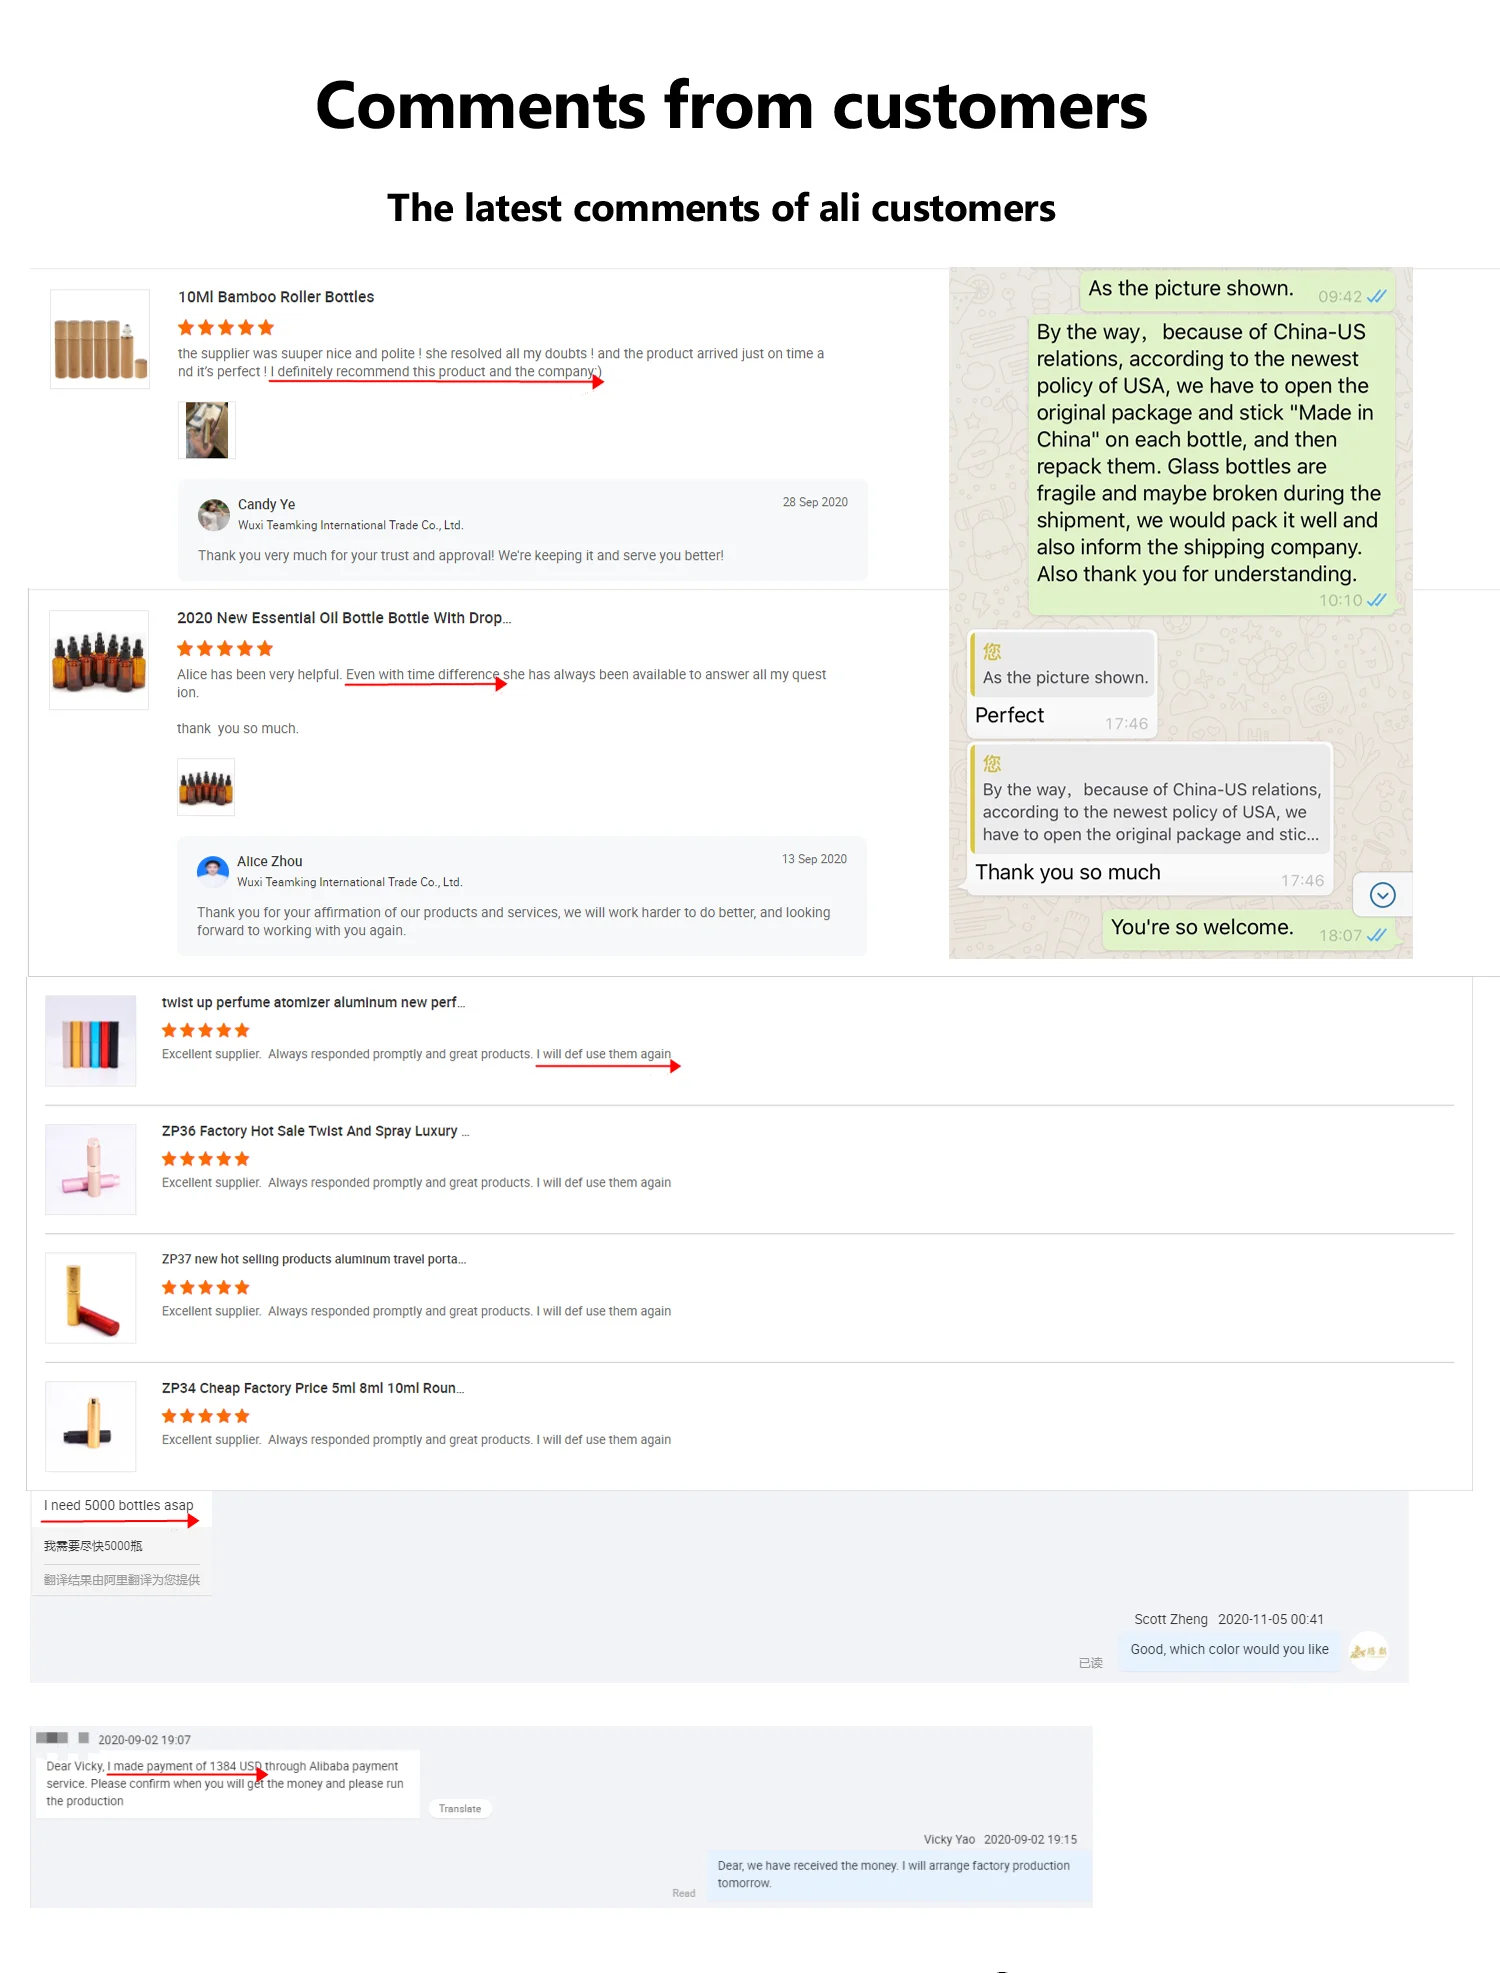Click the 'I need 5000 bottles asap' message
The image size is (1500, 1973).
[119, 1505]
